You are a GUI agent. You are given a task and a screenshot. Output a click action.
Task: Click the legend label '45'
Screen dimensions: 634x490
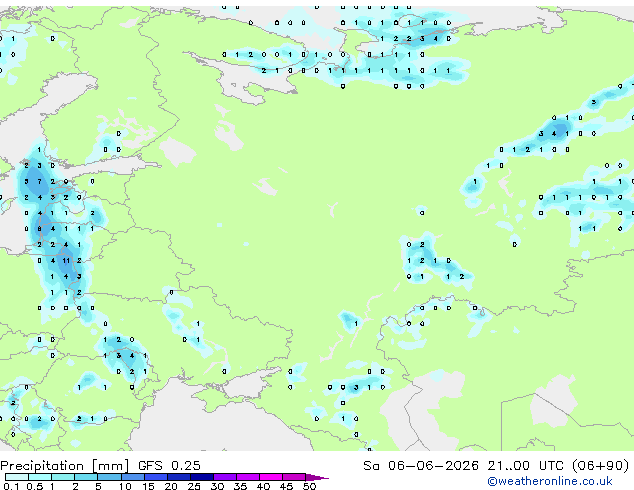[287, 486]
